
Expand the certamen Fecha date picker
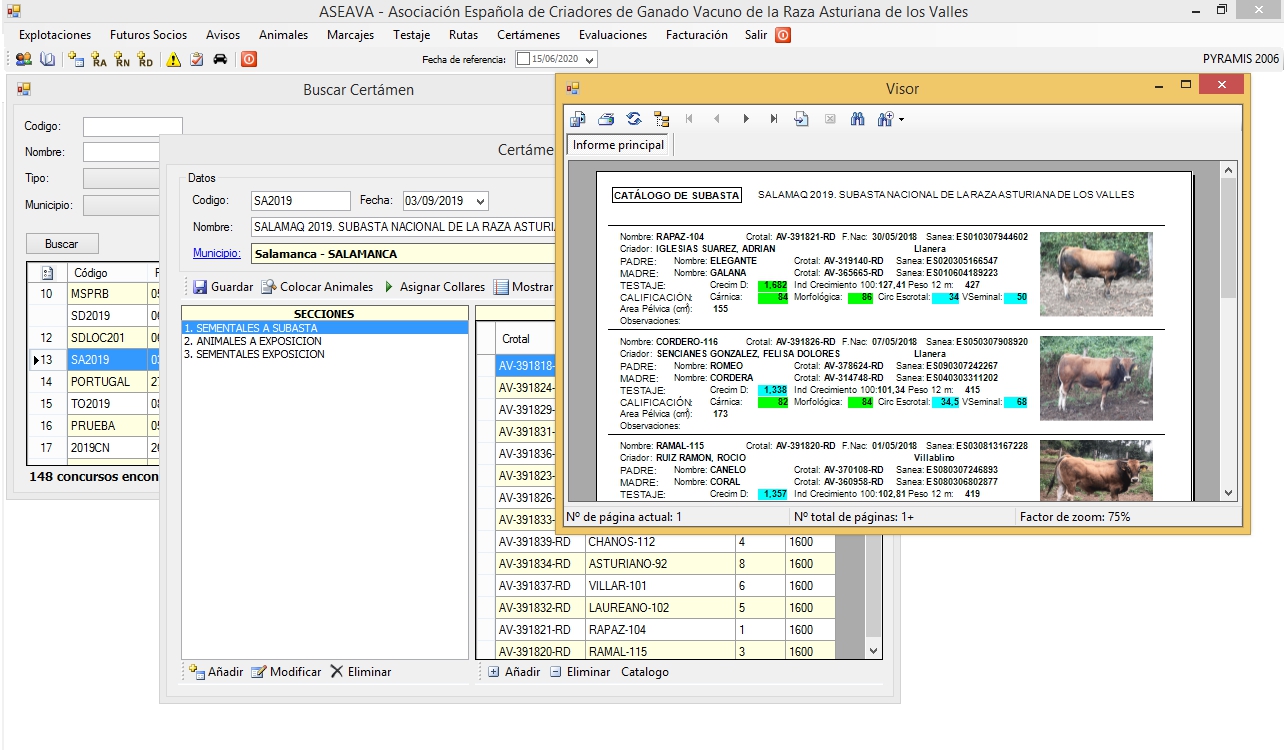[481, 201]
